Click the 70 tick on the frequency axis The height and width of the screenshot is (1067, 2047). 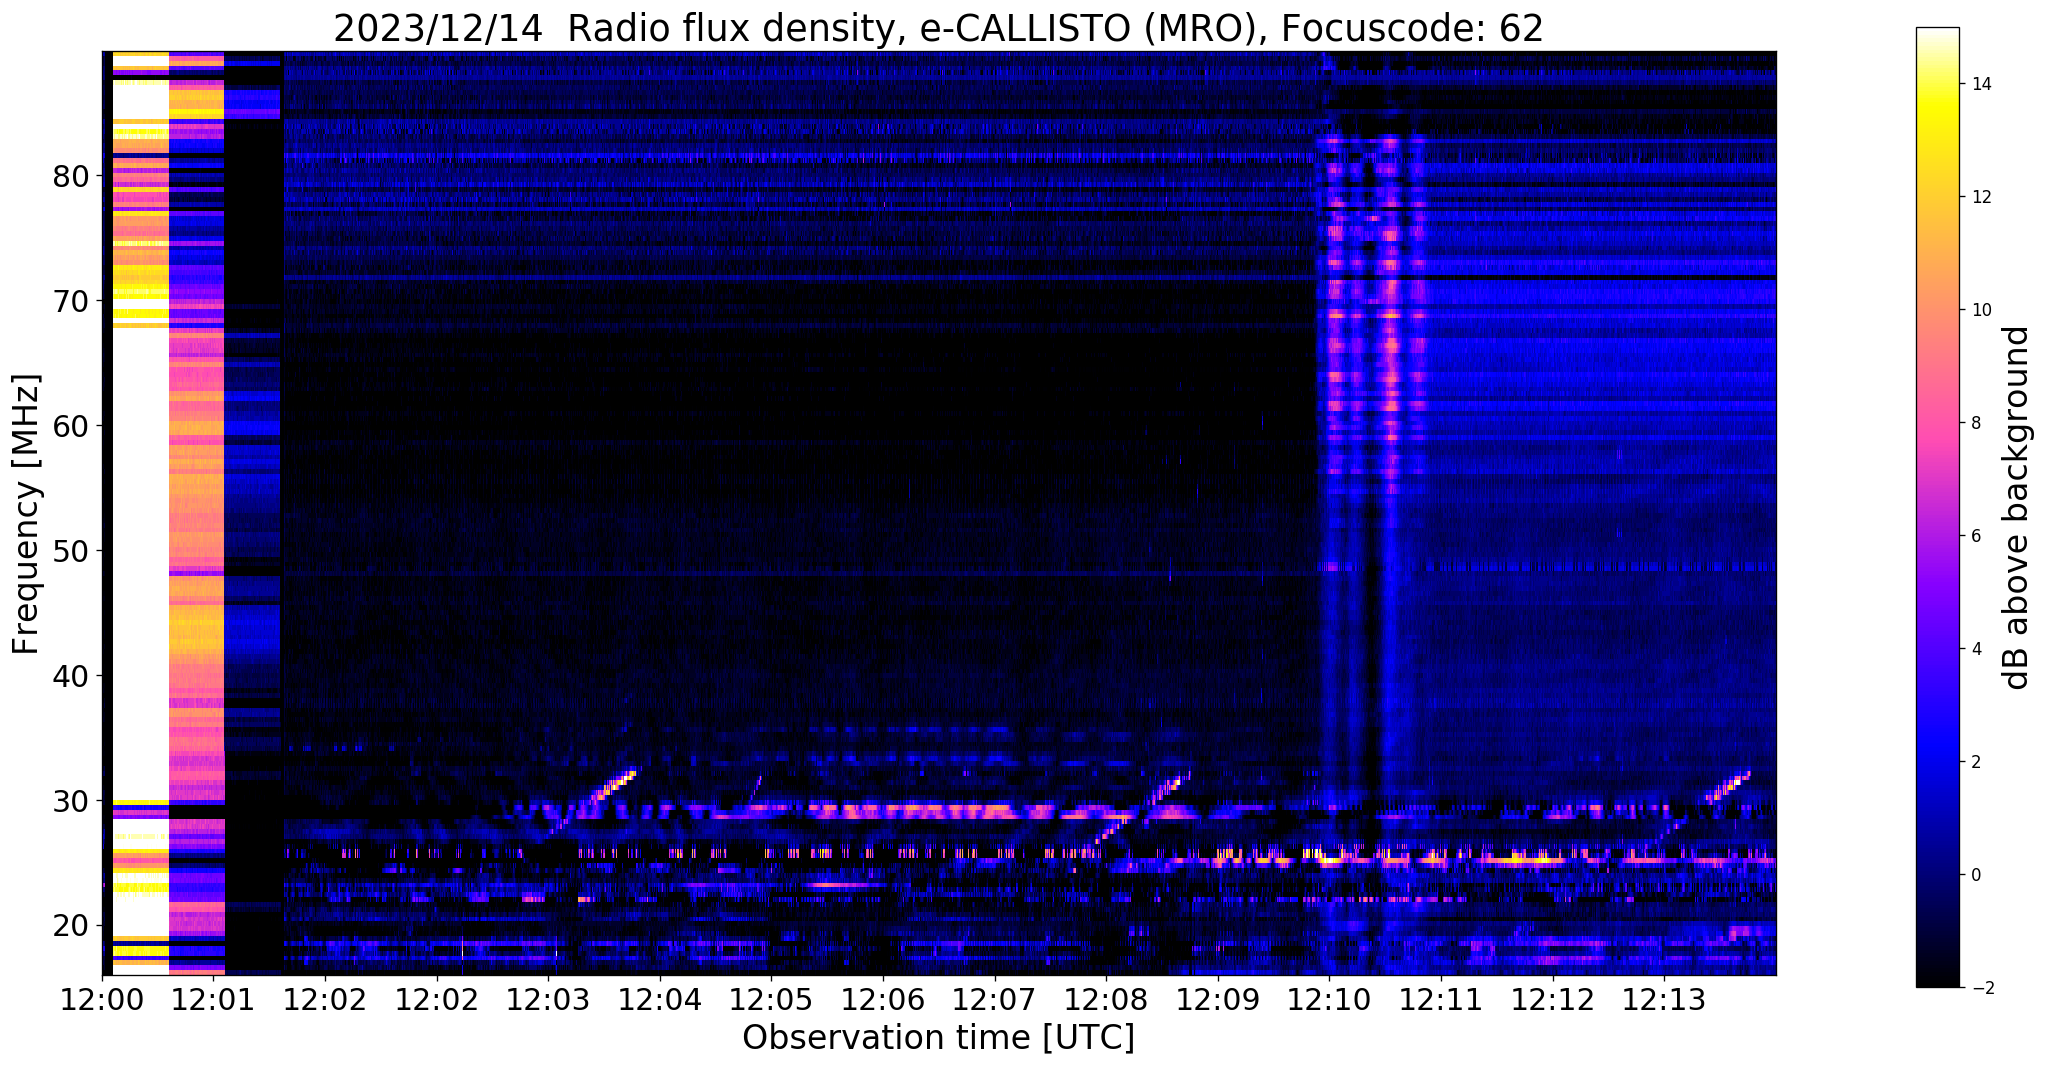71,301
